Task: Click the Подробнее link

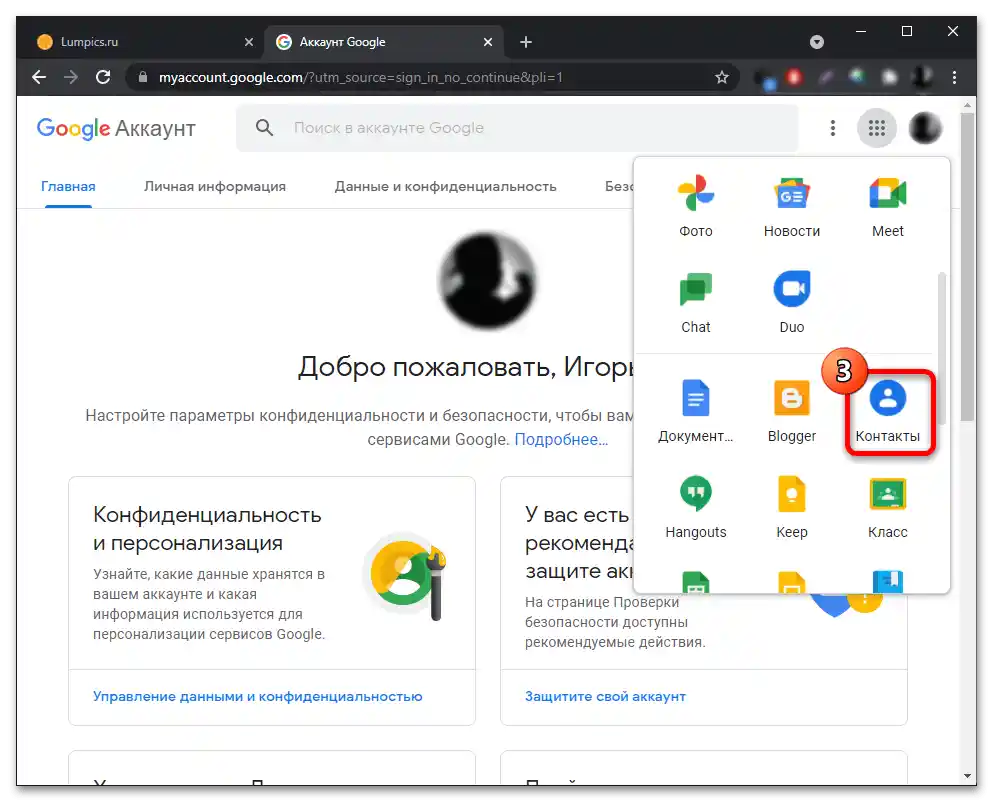Action: pyautogui.click(x=561, y=439)
